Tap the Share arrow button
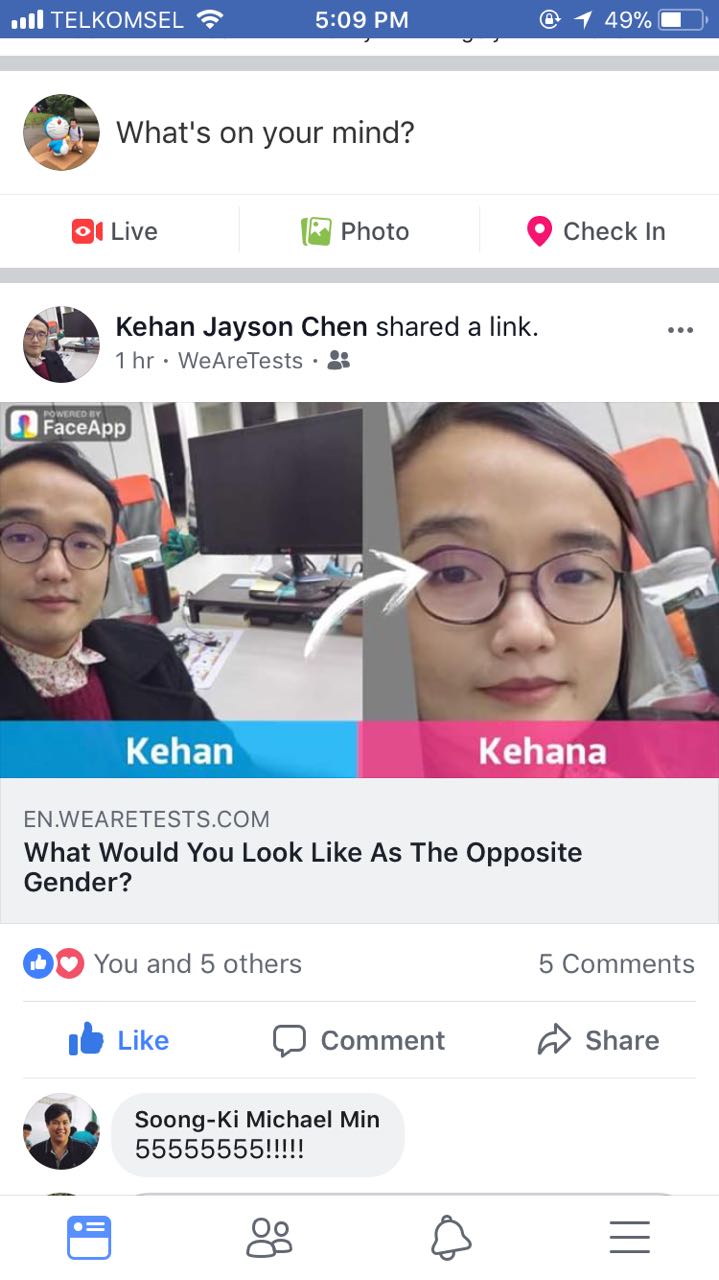The height and width of the screenshot is (1280, 719). click(598, 1040)
